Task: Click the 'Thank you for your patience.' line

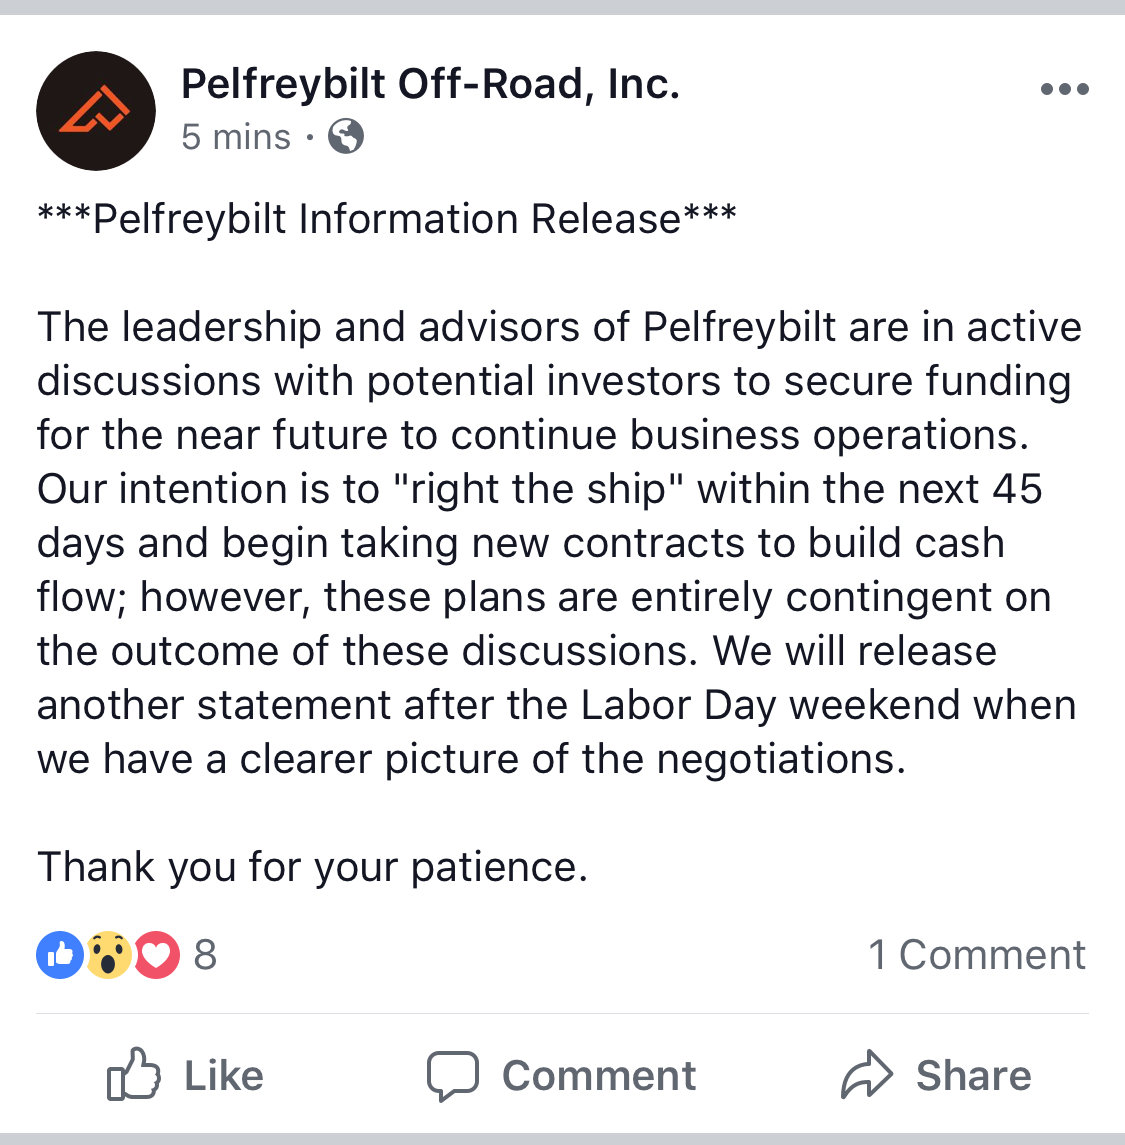Action: pyautogui.click(x=312, y=867)
